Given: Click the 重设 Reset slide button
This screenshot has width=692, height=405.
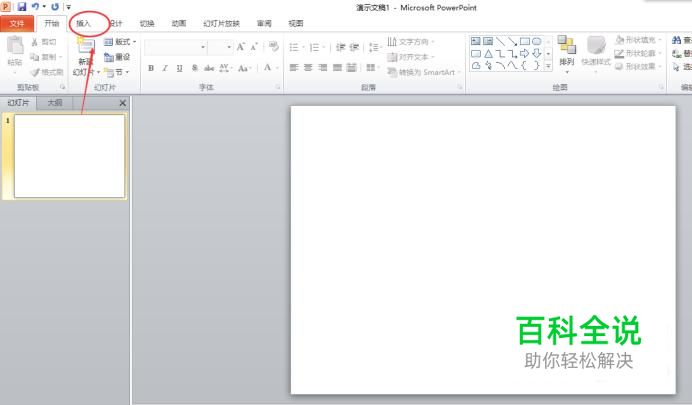Looking at the screenshot, I should [x=117, y=57].
